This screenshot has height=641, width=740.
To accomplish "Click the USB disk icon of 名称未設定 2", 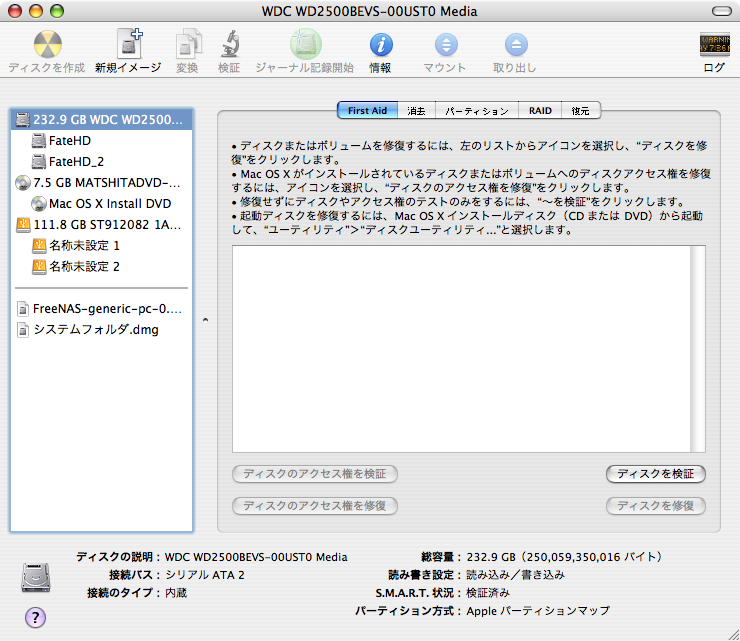I will tap(39, 267).
